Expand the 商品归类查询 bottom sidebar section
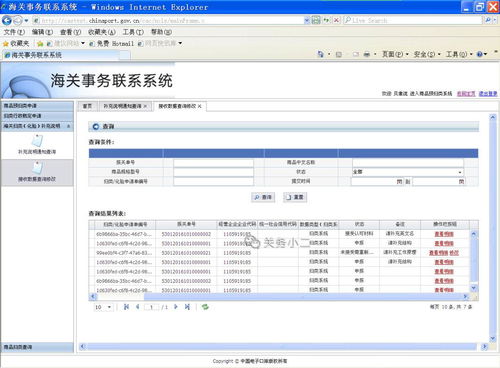This screenshot has height=368, width=500. tap(37, 347)
